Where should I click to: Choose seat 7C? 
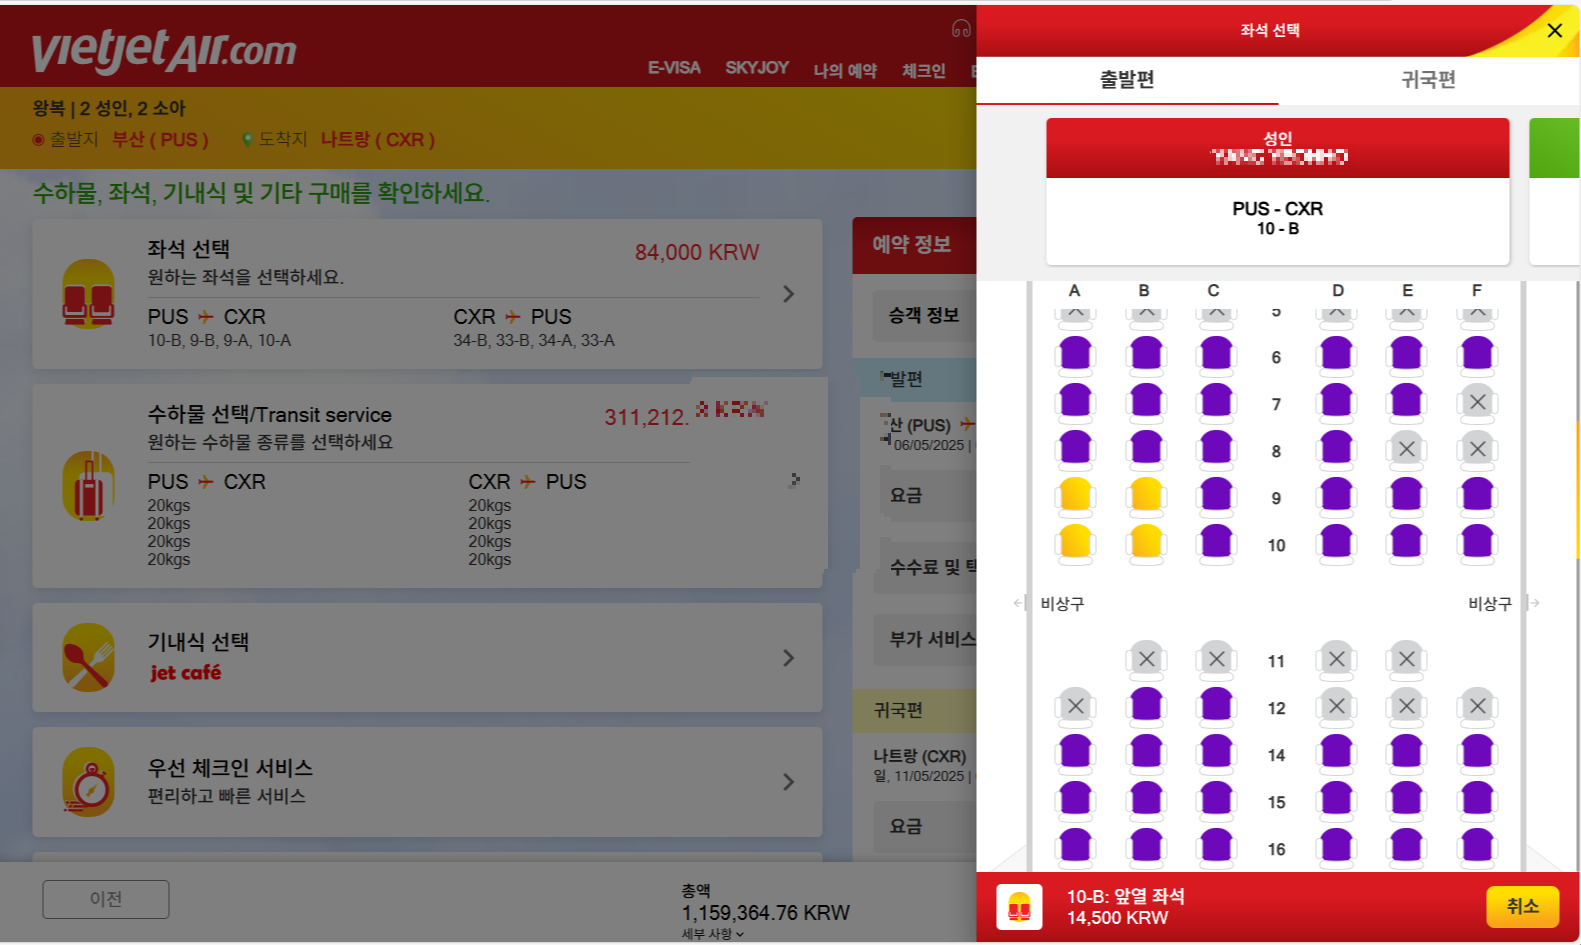(x=1216, y=402)
